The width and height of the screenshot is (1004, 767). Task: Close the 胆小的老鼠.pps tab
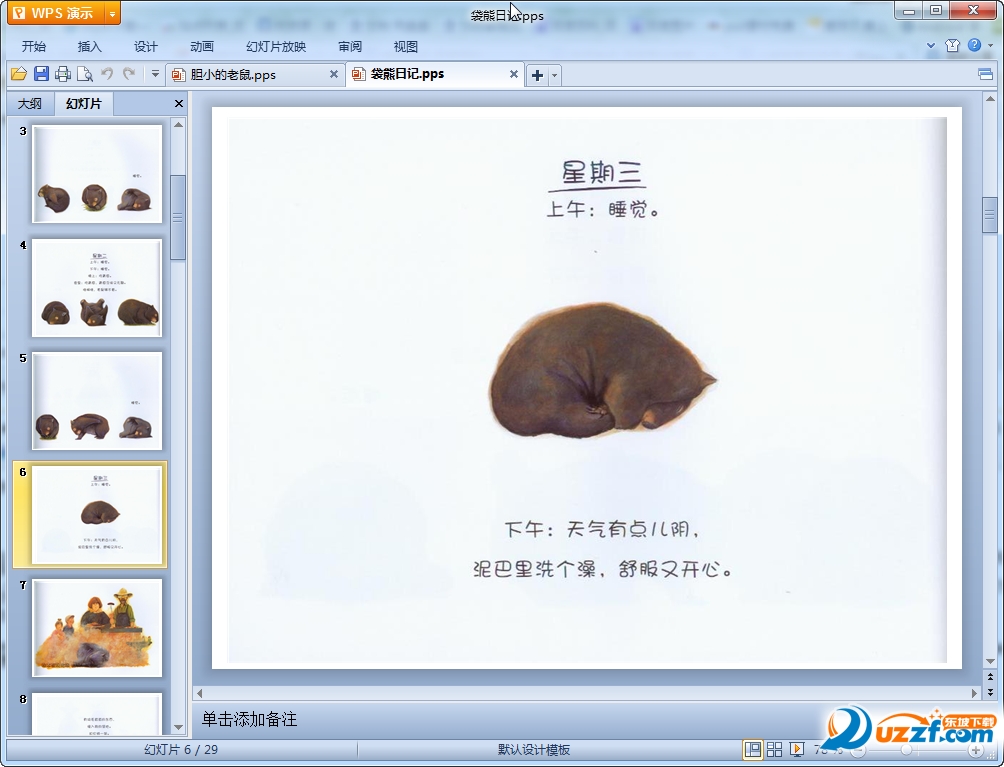coord(334,74)
